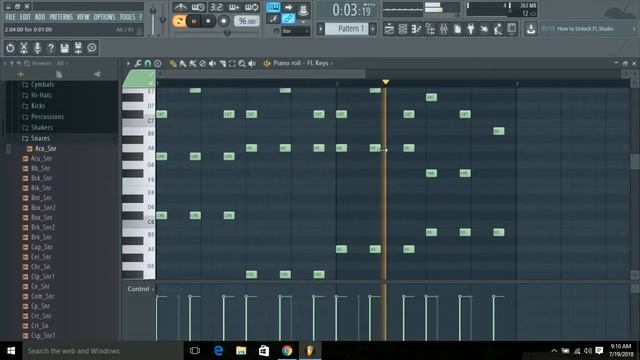This screenshot has width=640, height=360.
Task: Select the piano roll zoom tool
Action: click(x=242, y=63)
